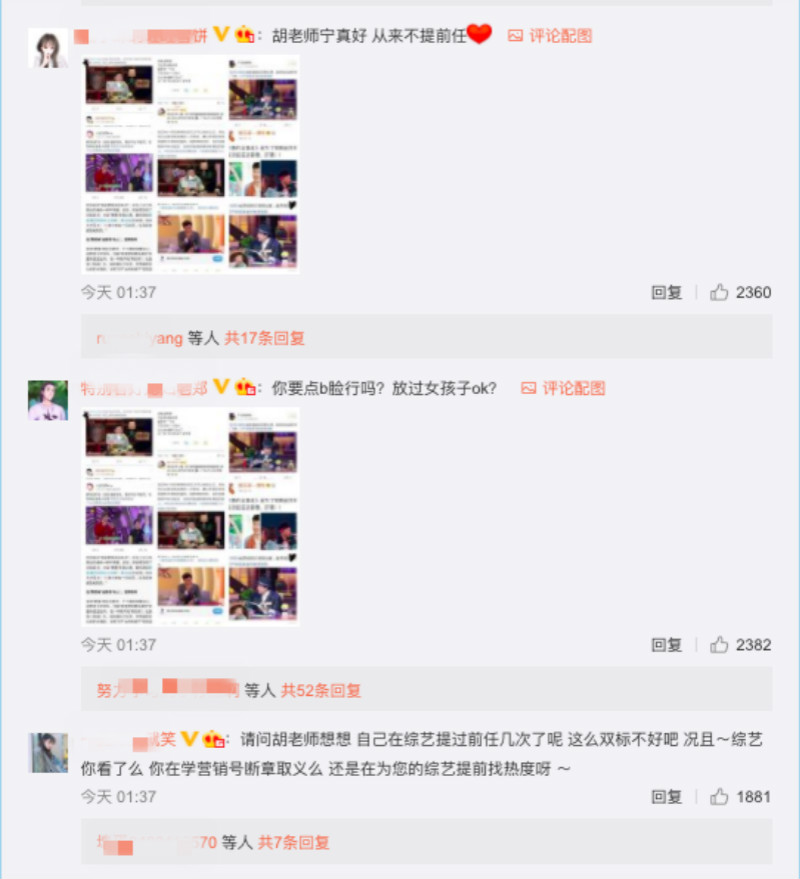The height and width of the screenshot is (879, 800).
Task: Expand the 共52条回复 reply thread
Action: click(321, 690)
